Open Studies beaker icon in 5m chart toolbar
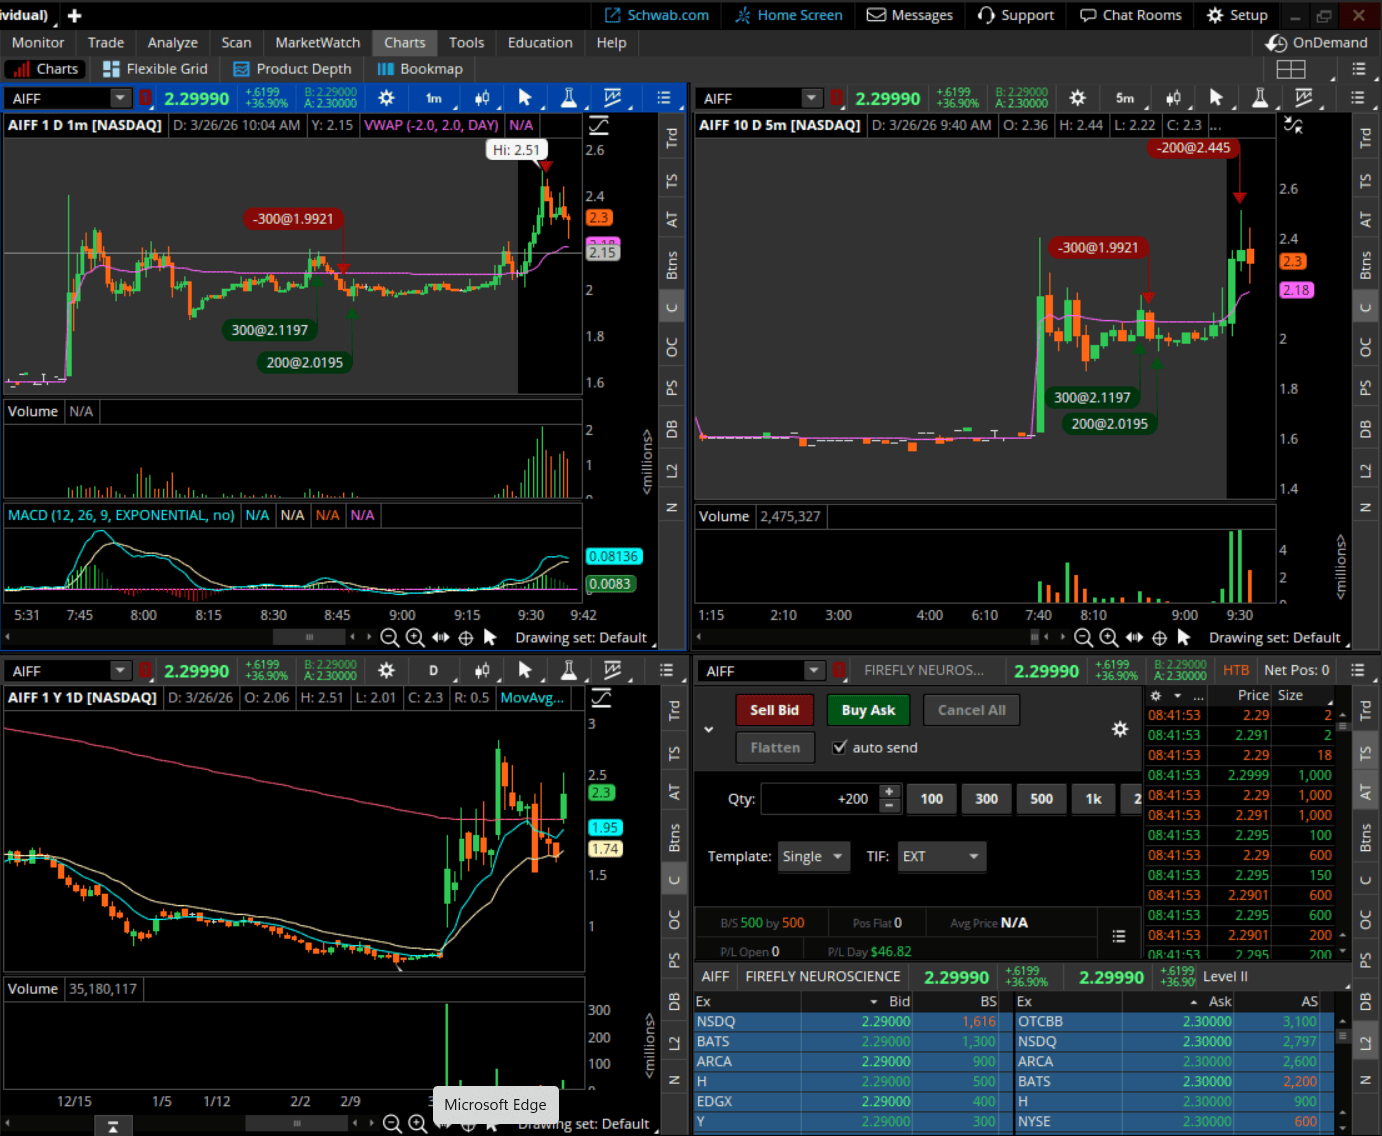 [1260, 98]
